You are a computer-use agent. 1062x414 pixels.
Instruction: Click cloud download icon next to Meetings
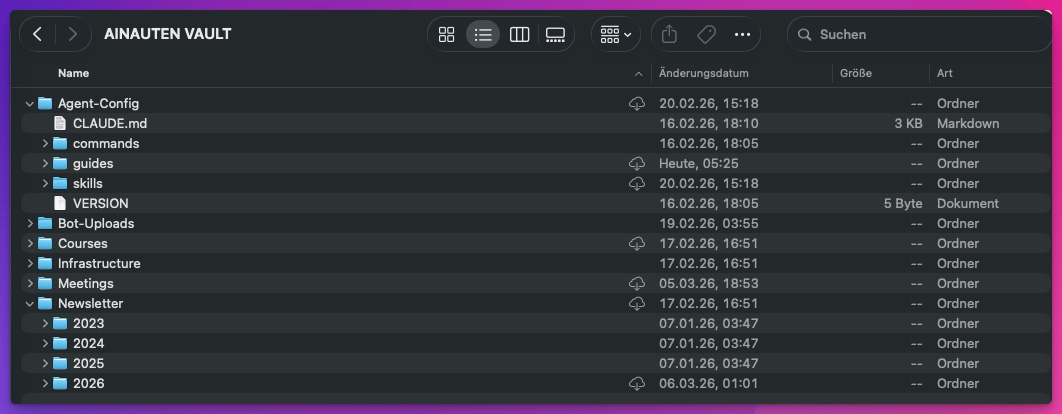point(636,283)
